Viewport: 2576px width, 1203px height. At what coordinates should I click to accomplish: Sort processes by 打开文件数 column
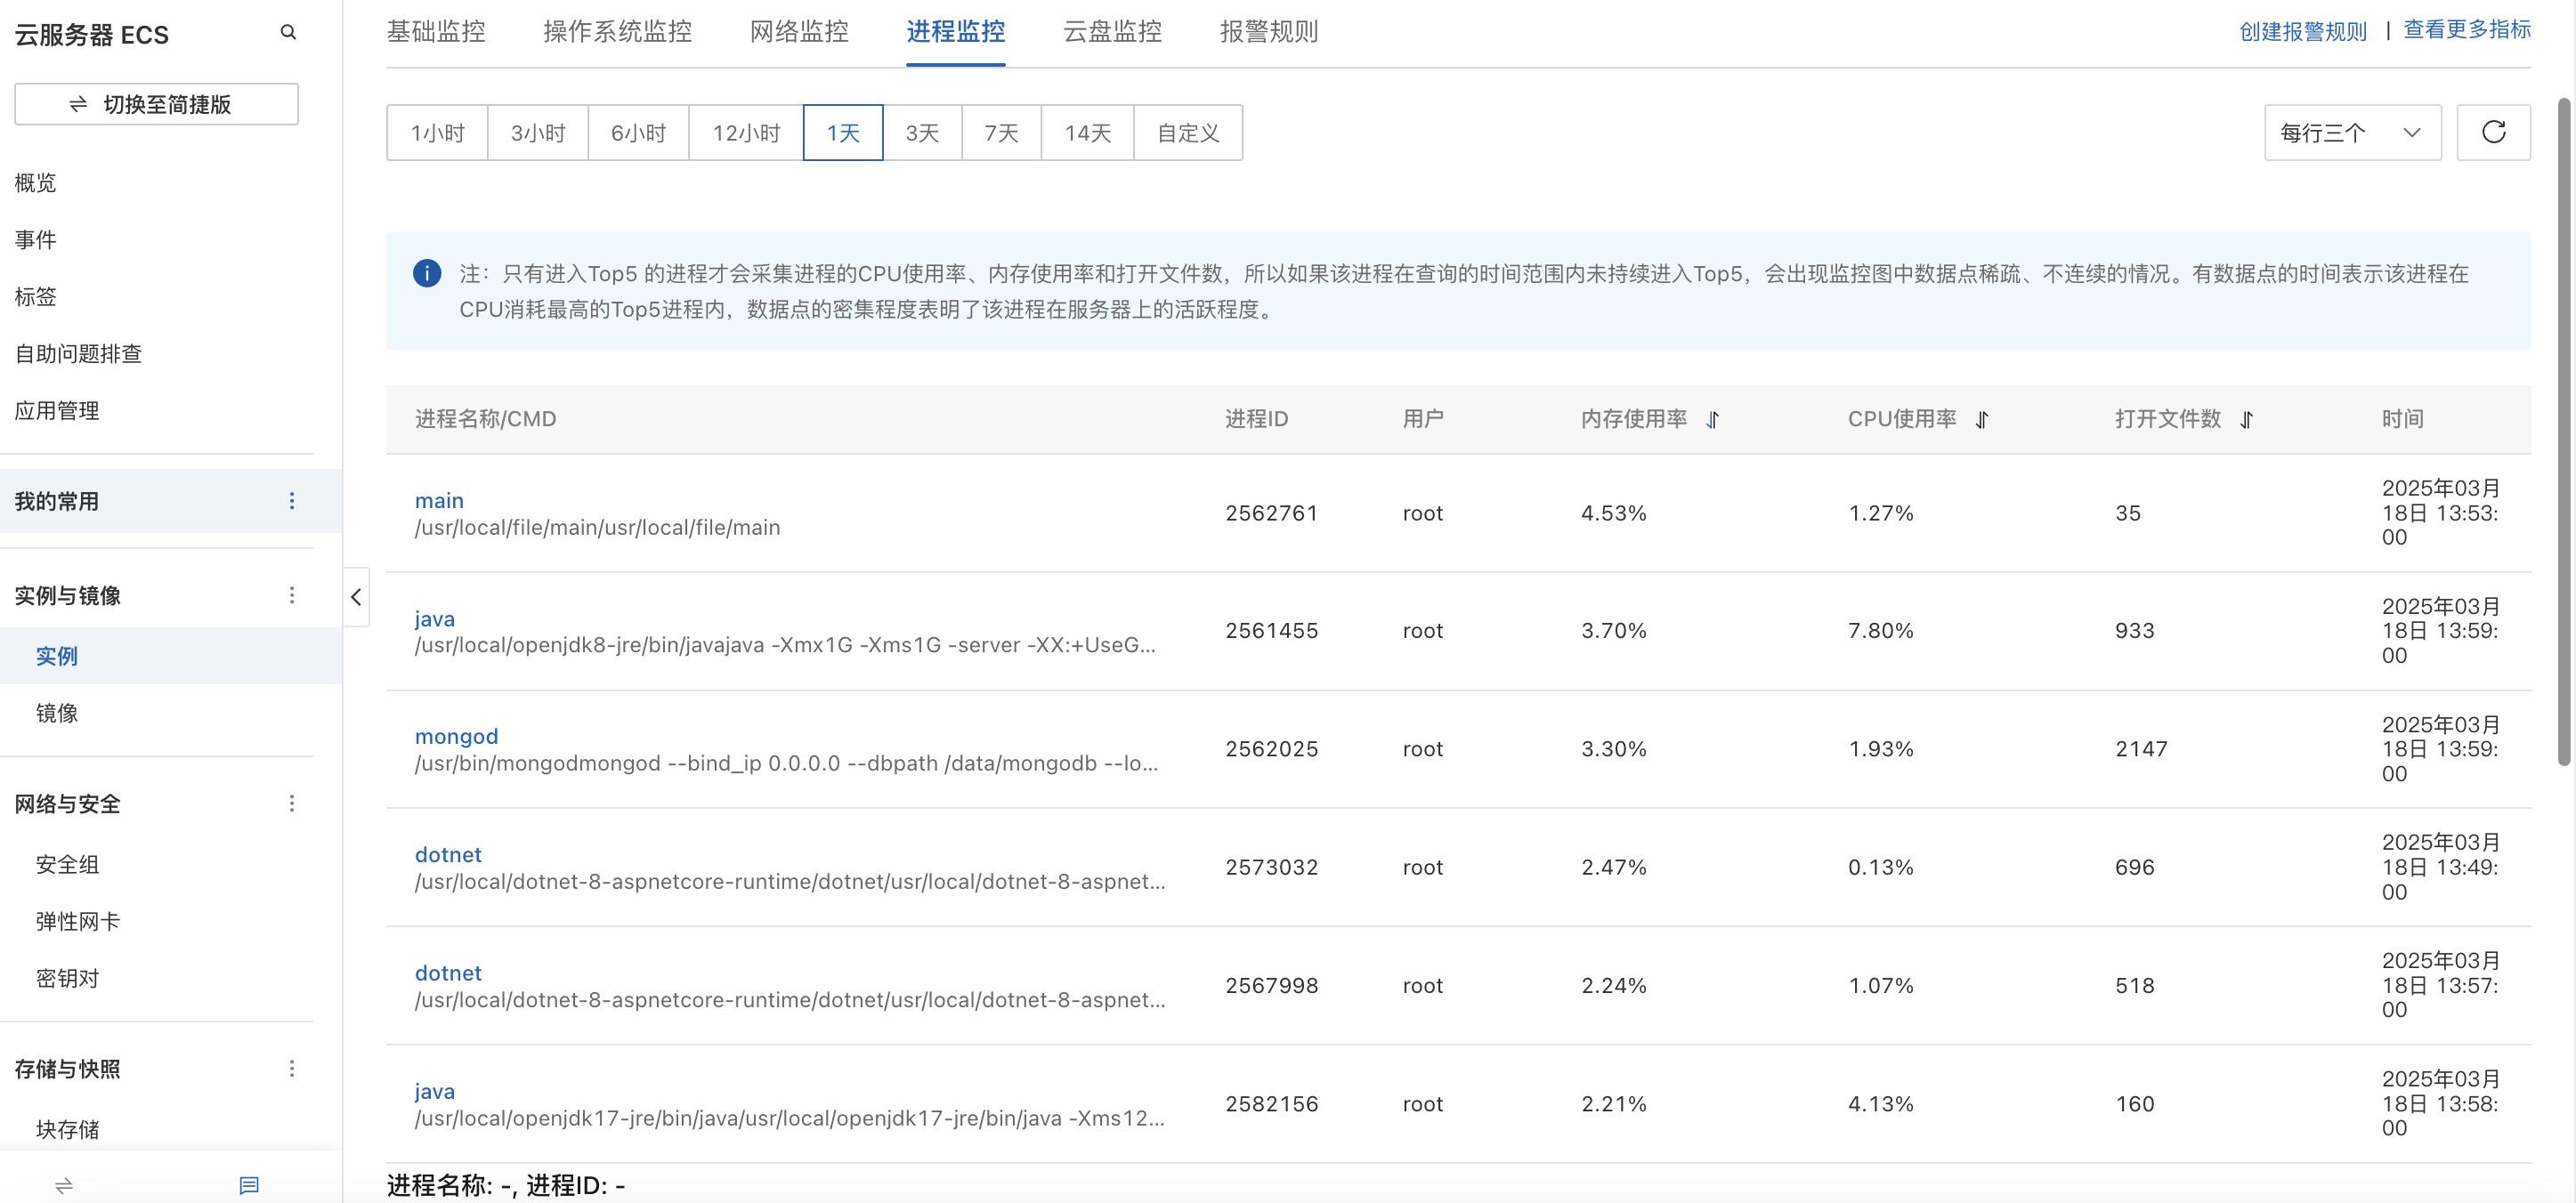(x=2246, y=419)
